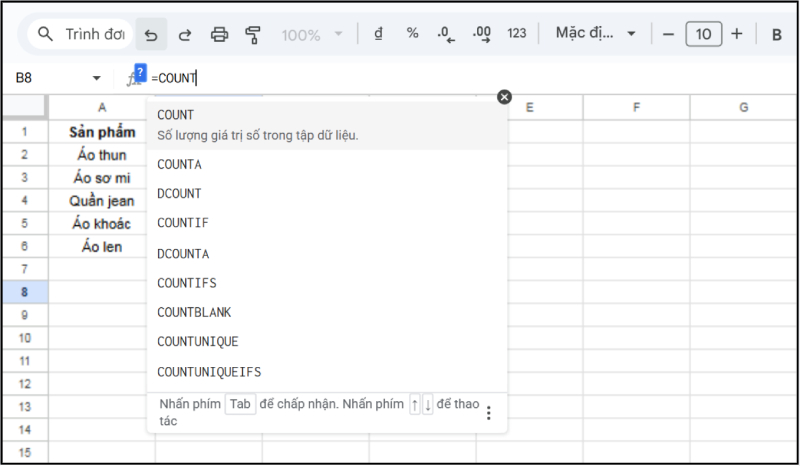800x466 pixels.
Task: Select cell containing Áo khoác
Action: pyautogui.click(x=102, y=224)
